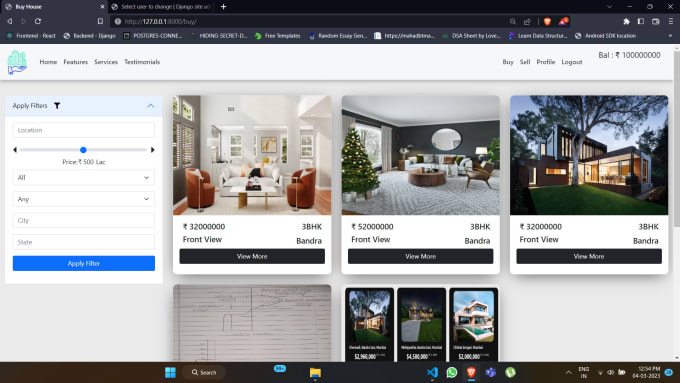Click the real estate site logo
Image resolution: width=680 pixels, height=383 pixels.
17,62
